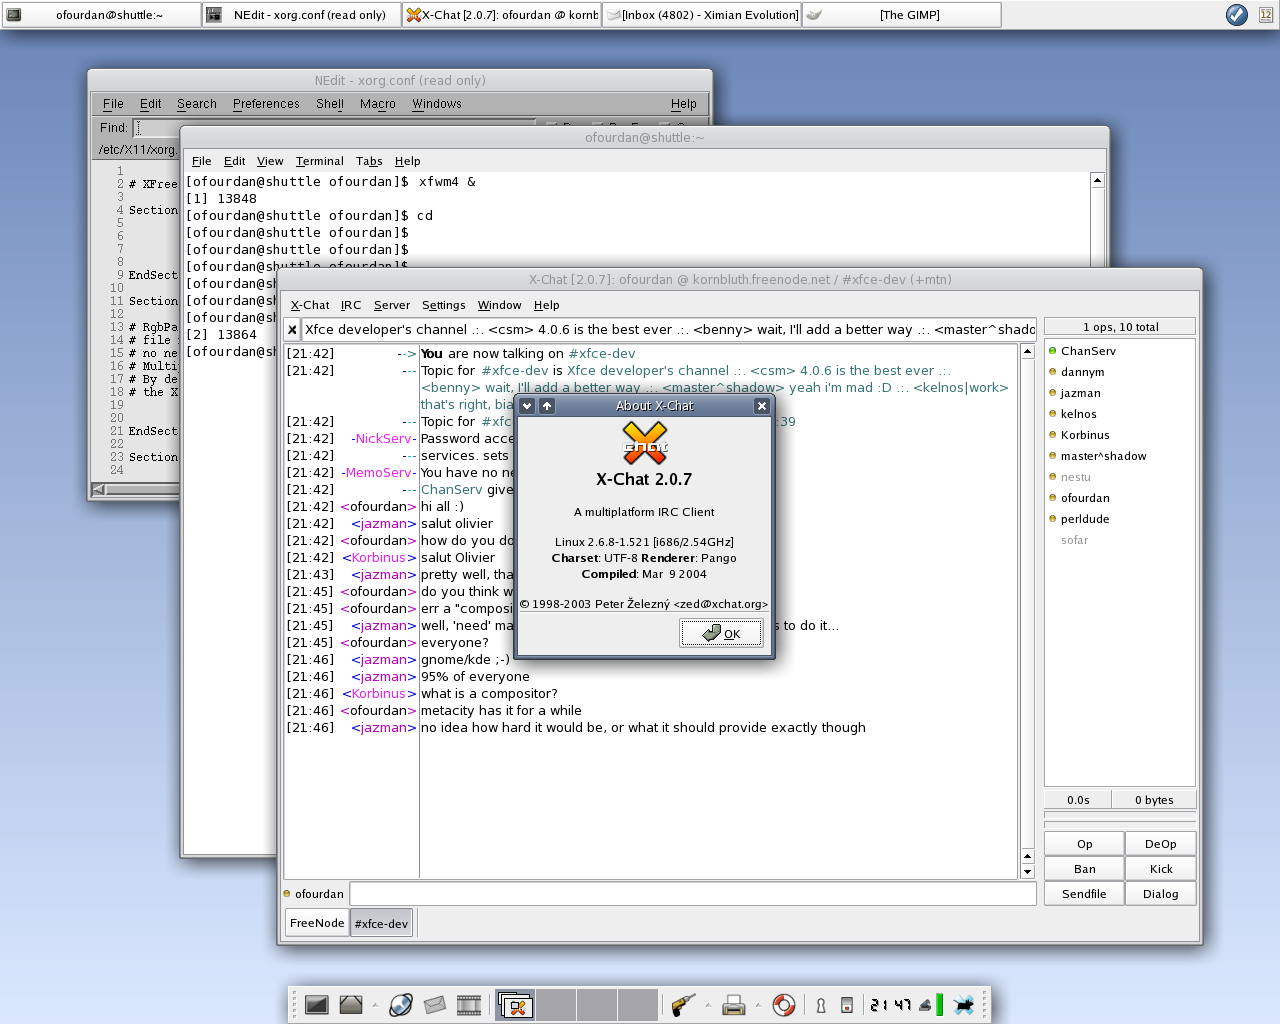Launch the web browser from the panel

(x=401, y=1005)
